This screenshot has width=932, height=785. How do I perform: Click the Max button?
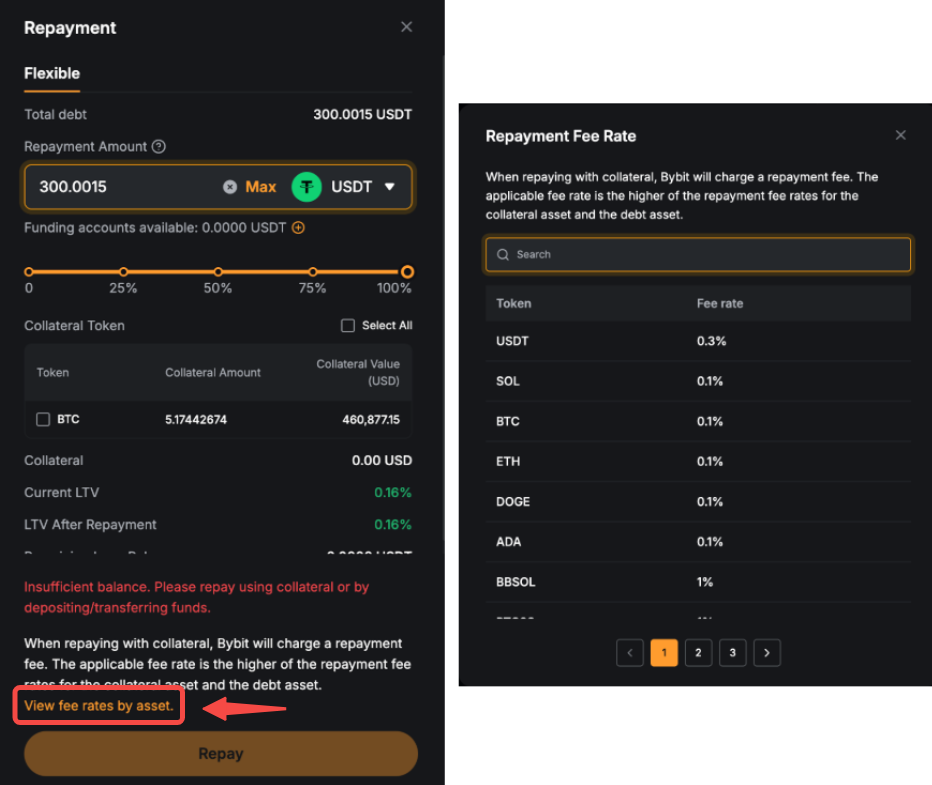(x=261, y=187)
